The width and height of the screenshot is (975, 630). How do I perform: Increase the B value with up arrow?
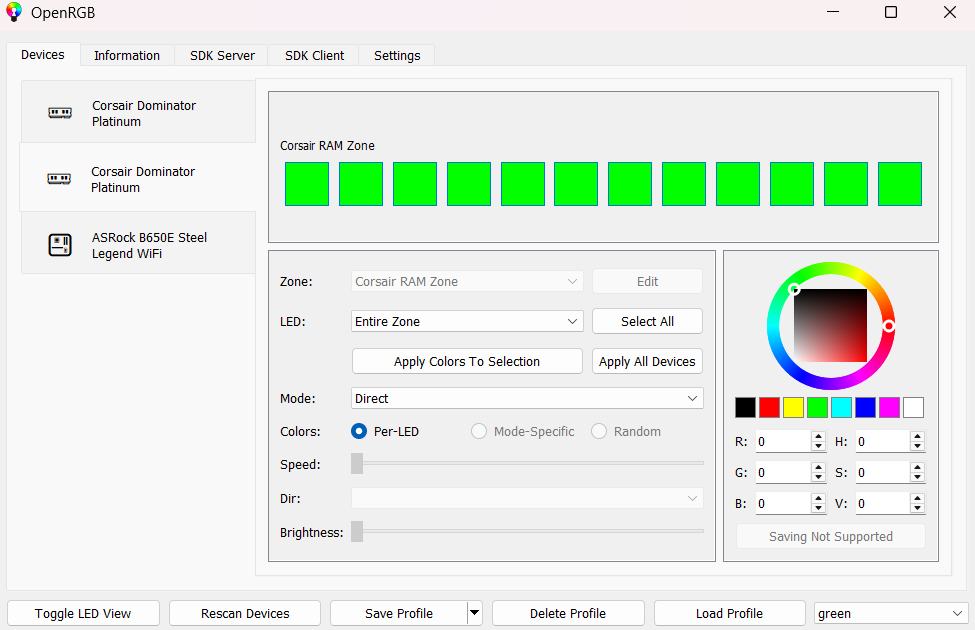pos(818,498)
